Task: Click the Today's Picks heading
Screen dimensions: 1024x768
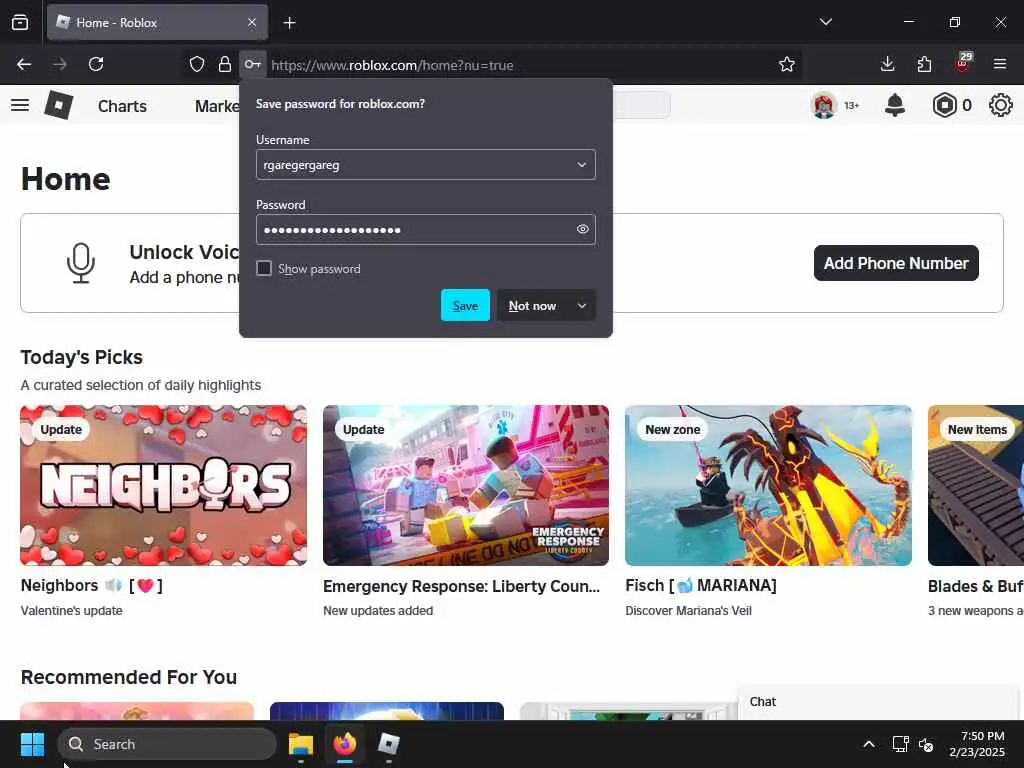Action: click(82, 357)
